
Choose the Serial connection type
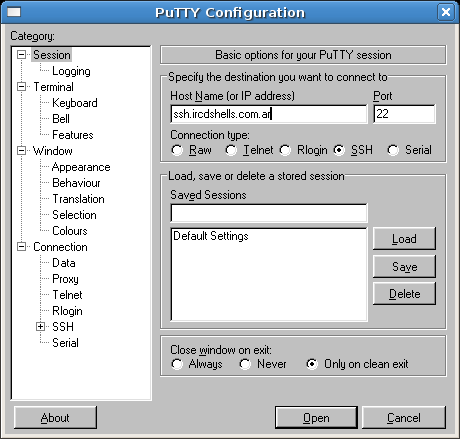393,150
